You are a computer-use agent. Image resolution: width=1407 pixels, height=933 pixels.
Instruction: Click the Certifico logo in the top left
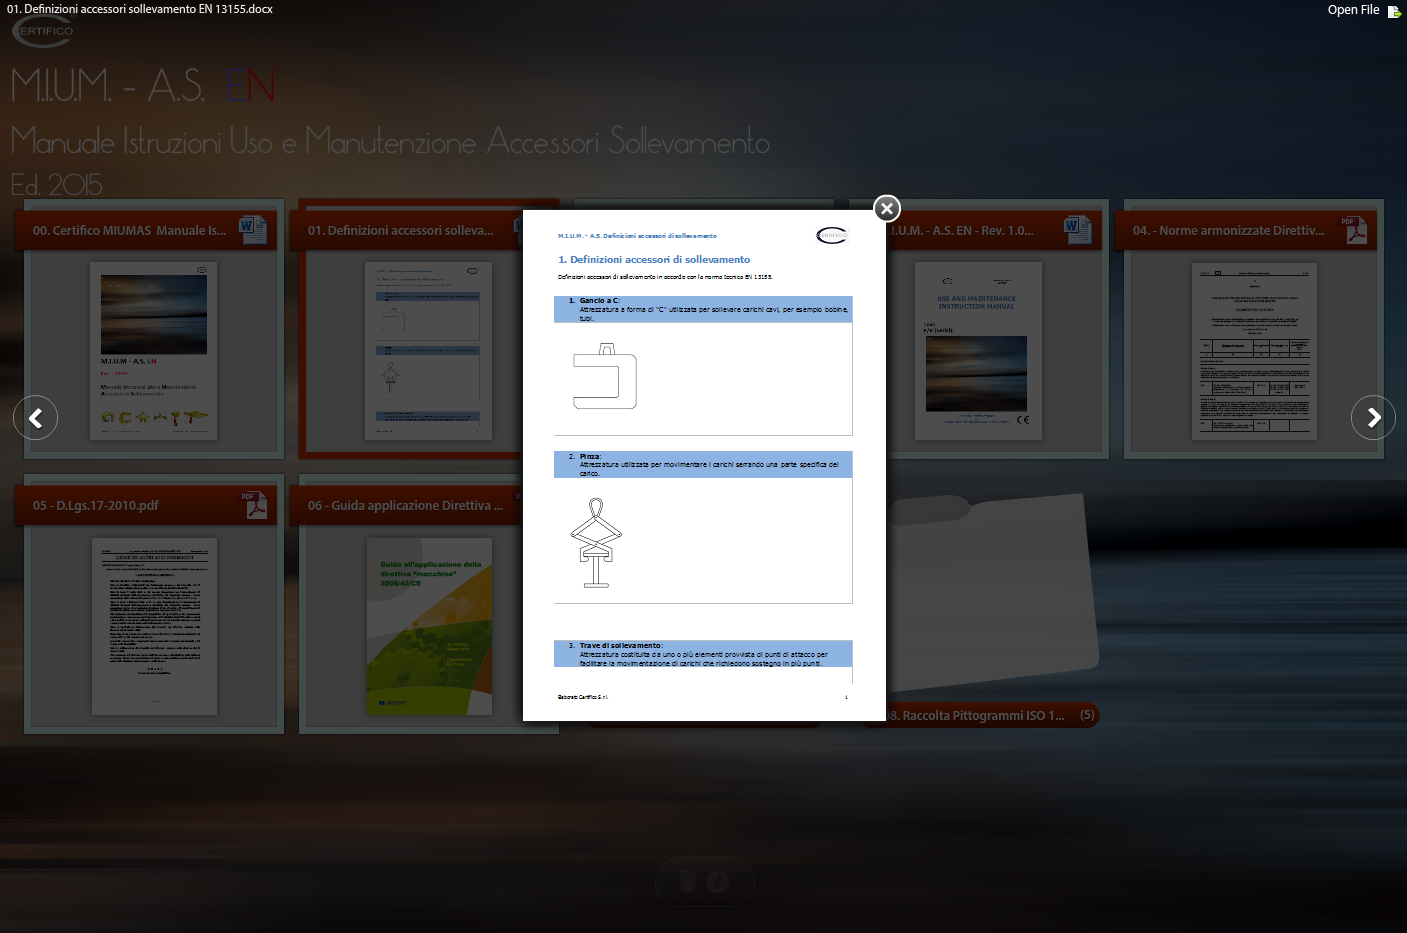coord(43,31)
